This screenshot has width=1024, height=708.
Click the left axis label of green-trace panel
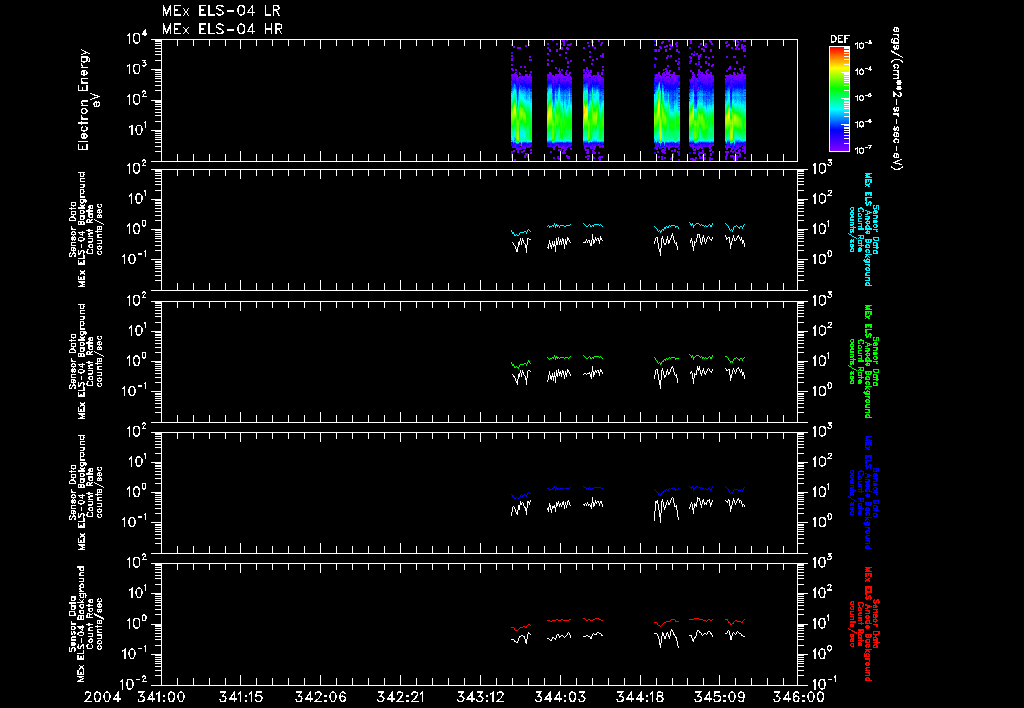pyautogui.click(x=86, y=361)
